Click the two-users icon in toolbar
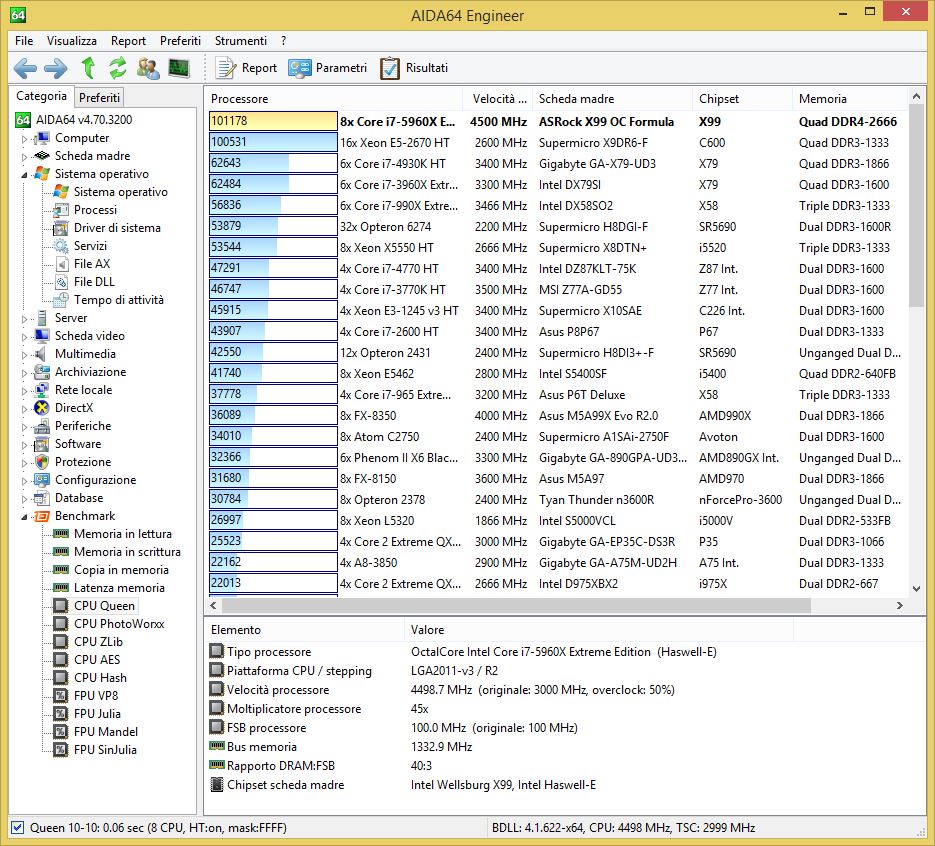 148,68
